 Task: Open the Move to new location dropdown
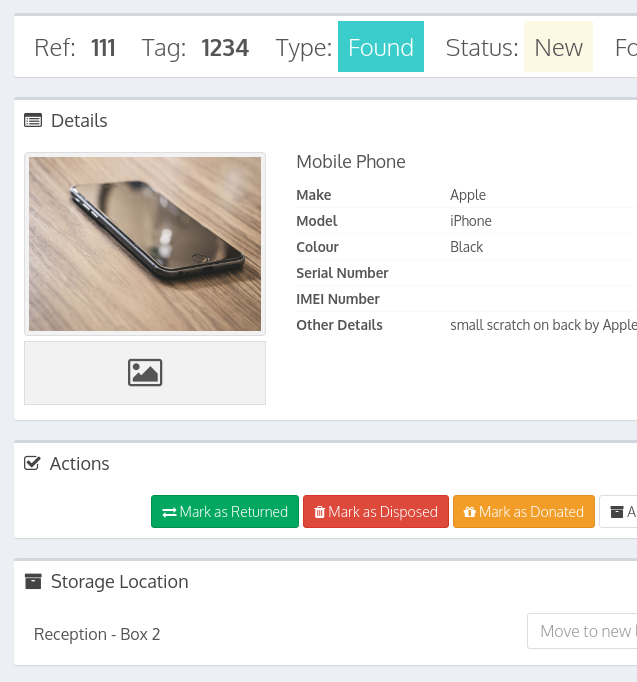(x=582, y=631)
